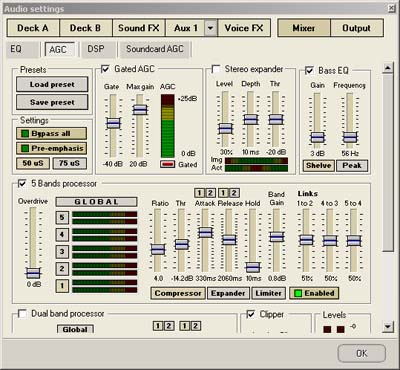Enable the Dual band processor checkbox
Image resolution: width=400 pixels, height=370 pixels.
click(22, 314)
